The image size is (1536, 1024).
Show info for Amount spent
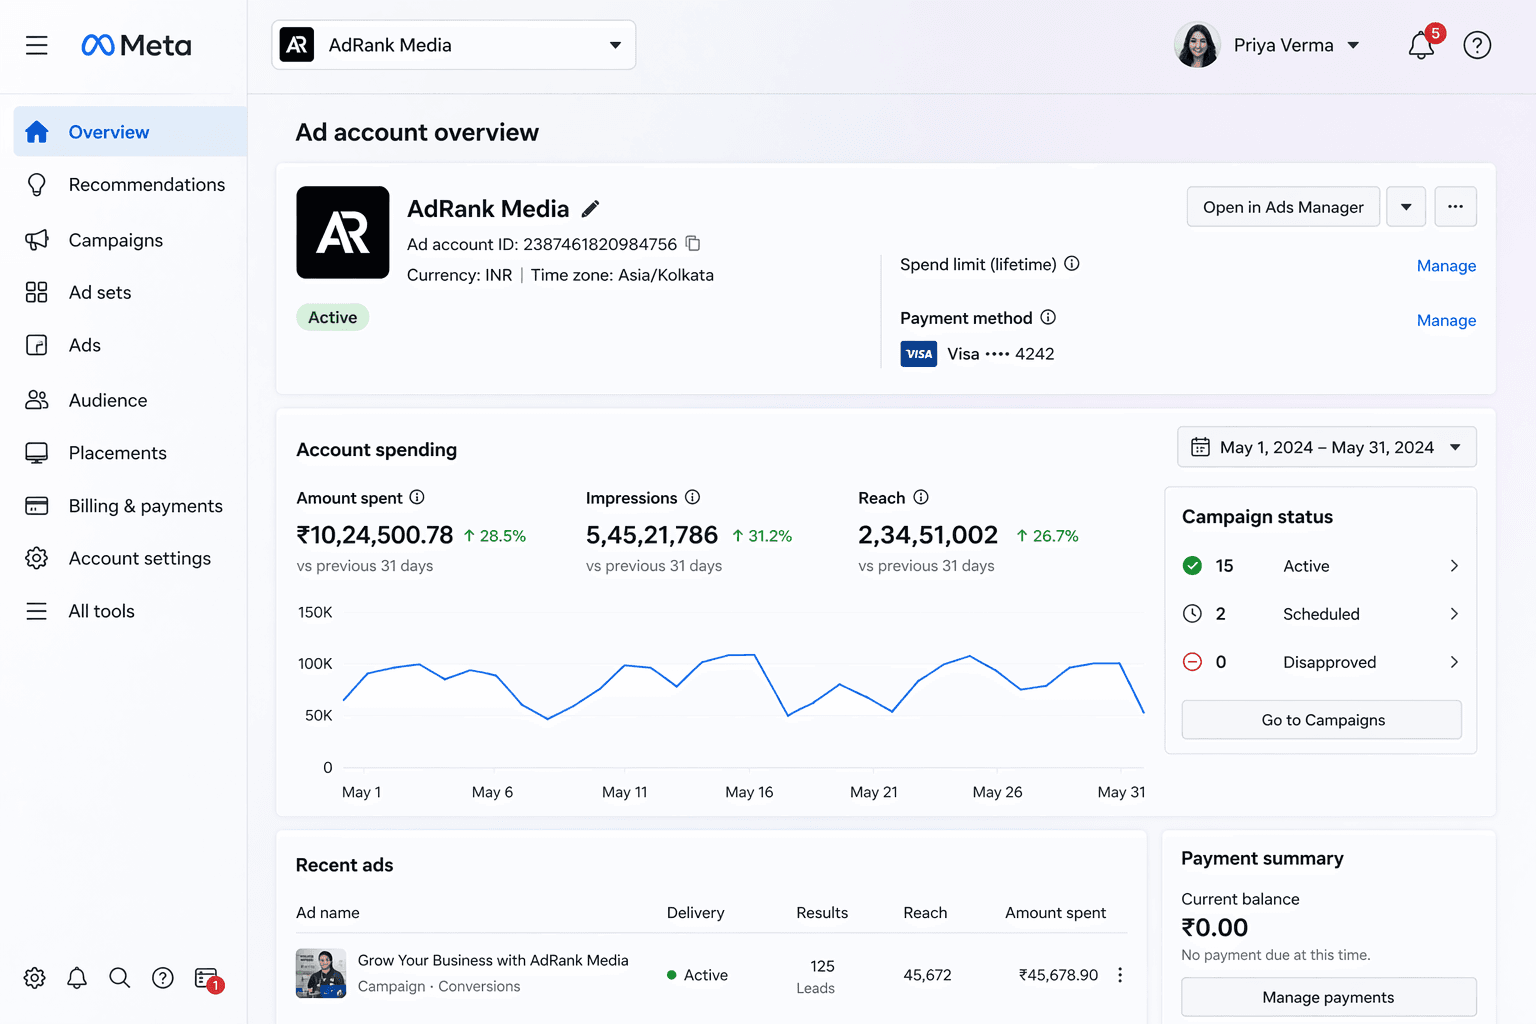[417, 497]
